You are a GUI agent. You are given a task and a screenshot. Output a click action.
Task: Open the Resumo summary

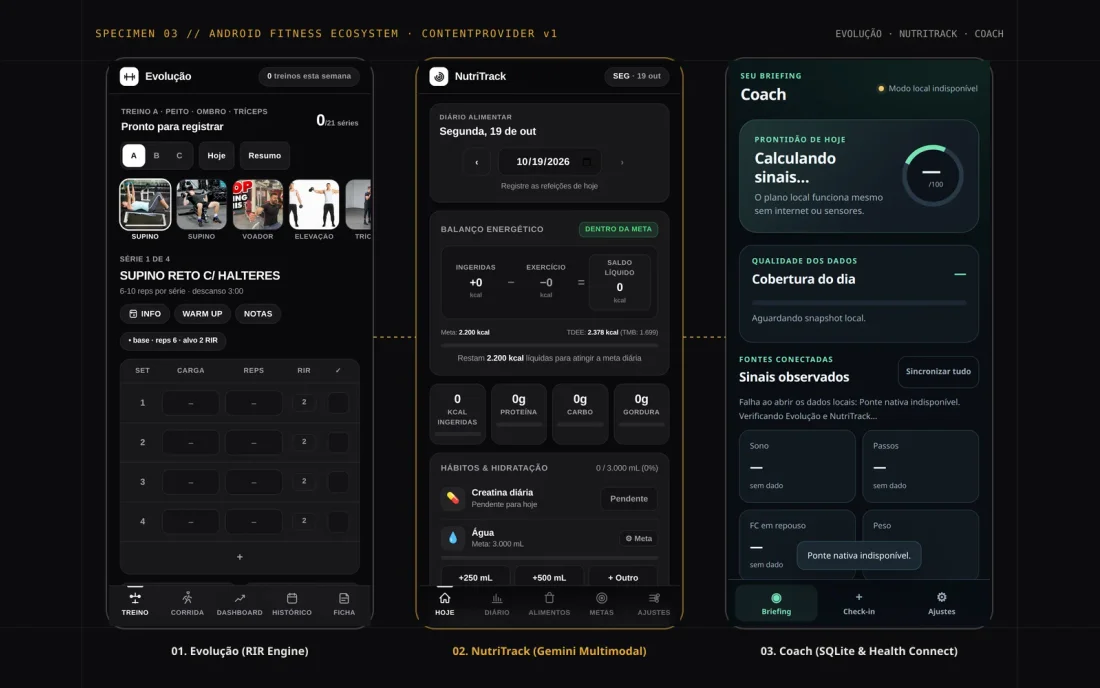coord(264,156)
